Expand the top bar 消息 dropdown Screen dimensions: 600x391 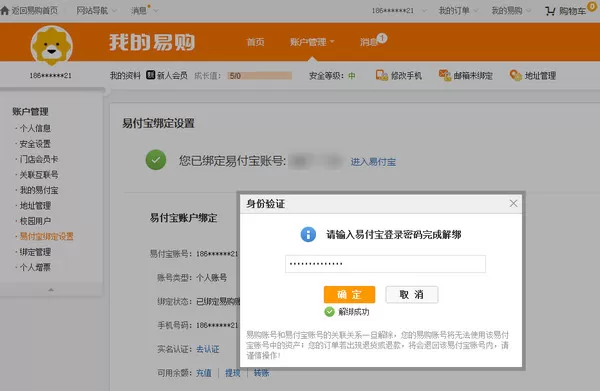click(x=156, y=11)
